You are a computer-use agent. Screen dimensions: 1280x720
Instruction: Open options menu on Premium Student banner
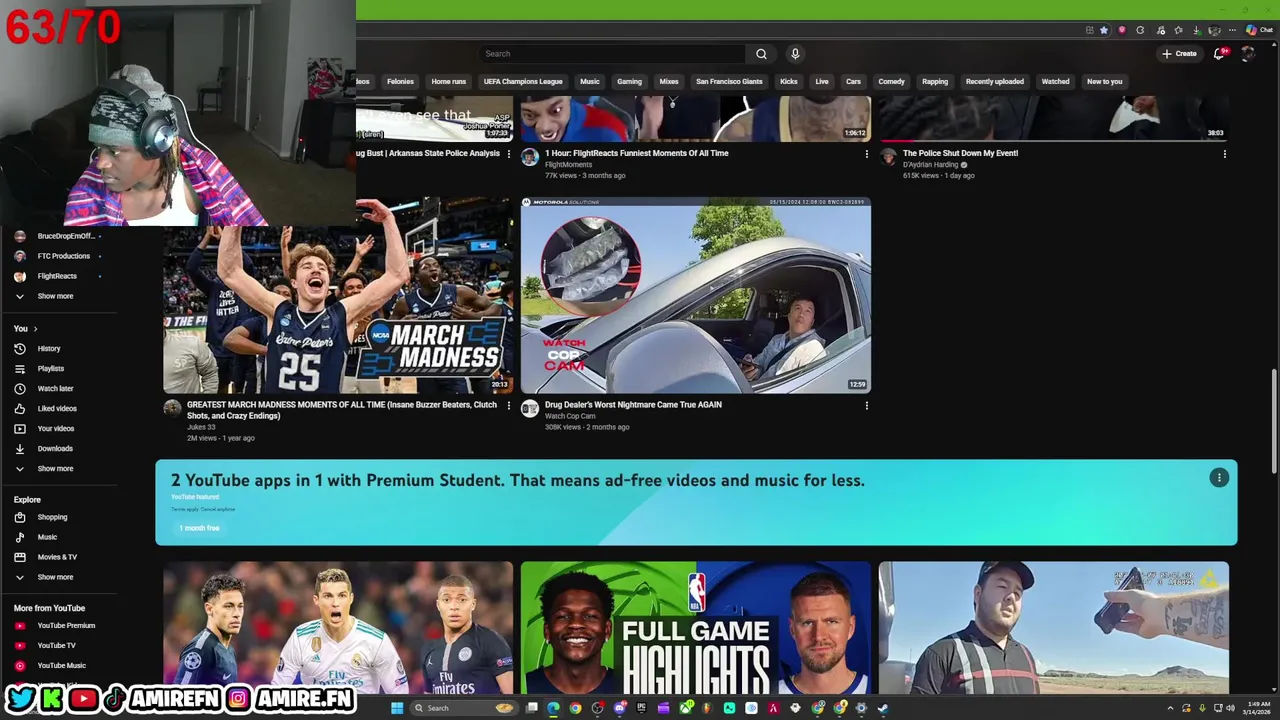point(1219,478)
